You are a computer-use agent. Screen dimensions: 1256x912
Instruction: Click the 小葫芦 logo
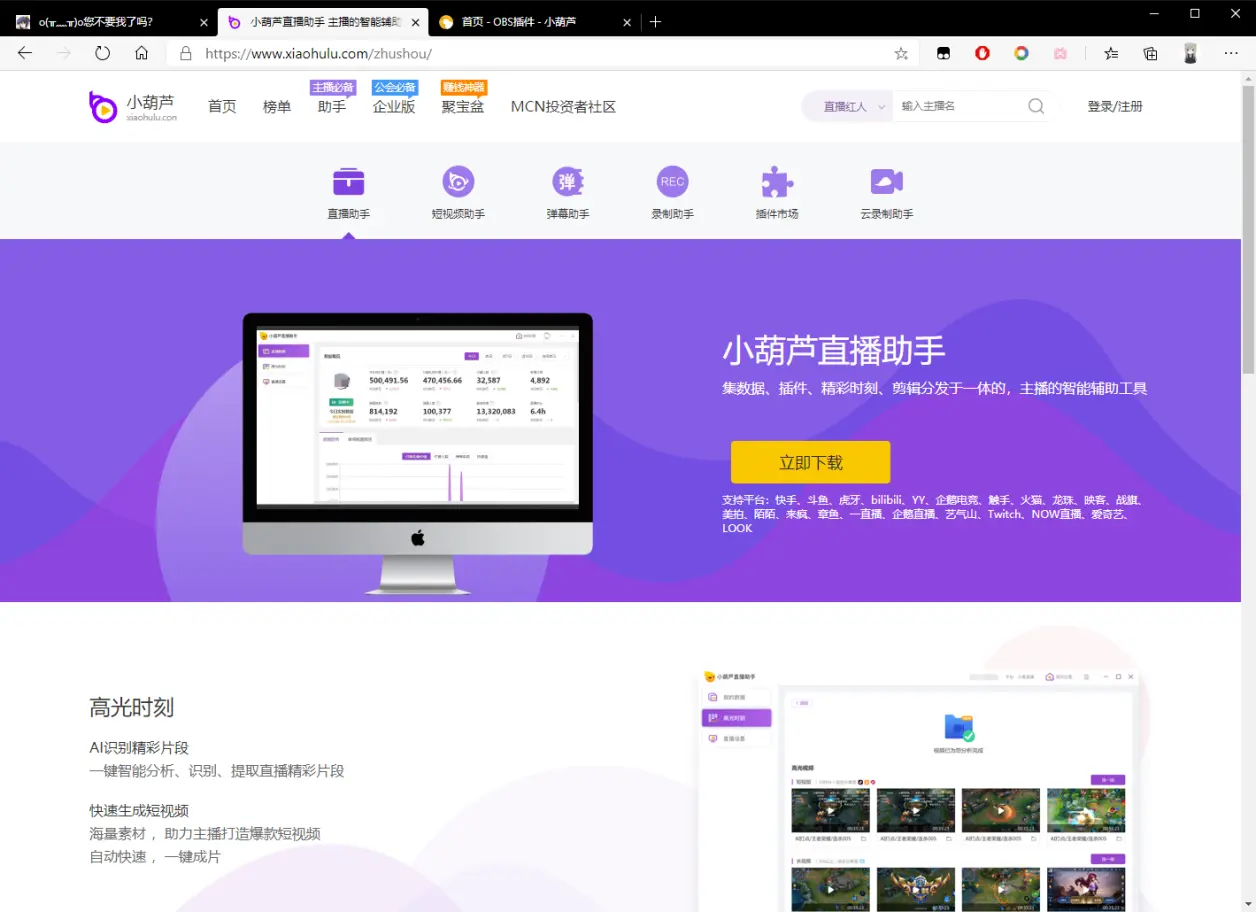click(133, 106)
